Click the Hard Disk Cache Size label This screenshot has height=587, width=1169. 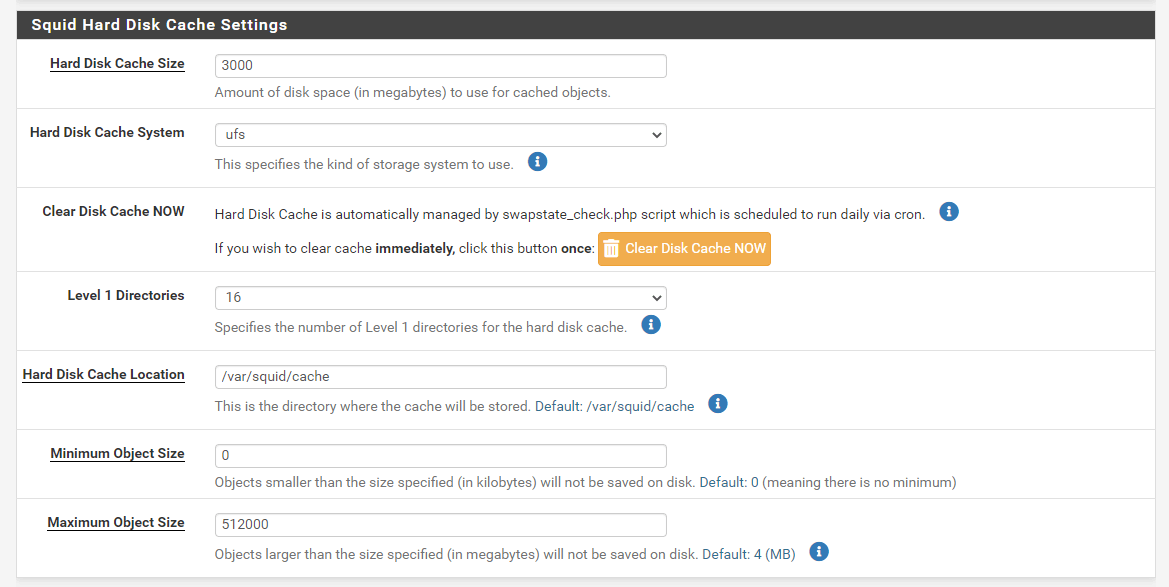pyautogui.click(x=117, y=63)
